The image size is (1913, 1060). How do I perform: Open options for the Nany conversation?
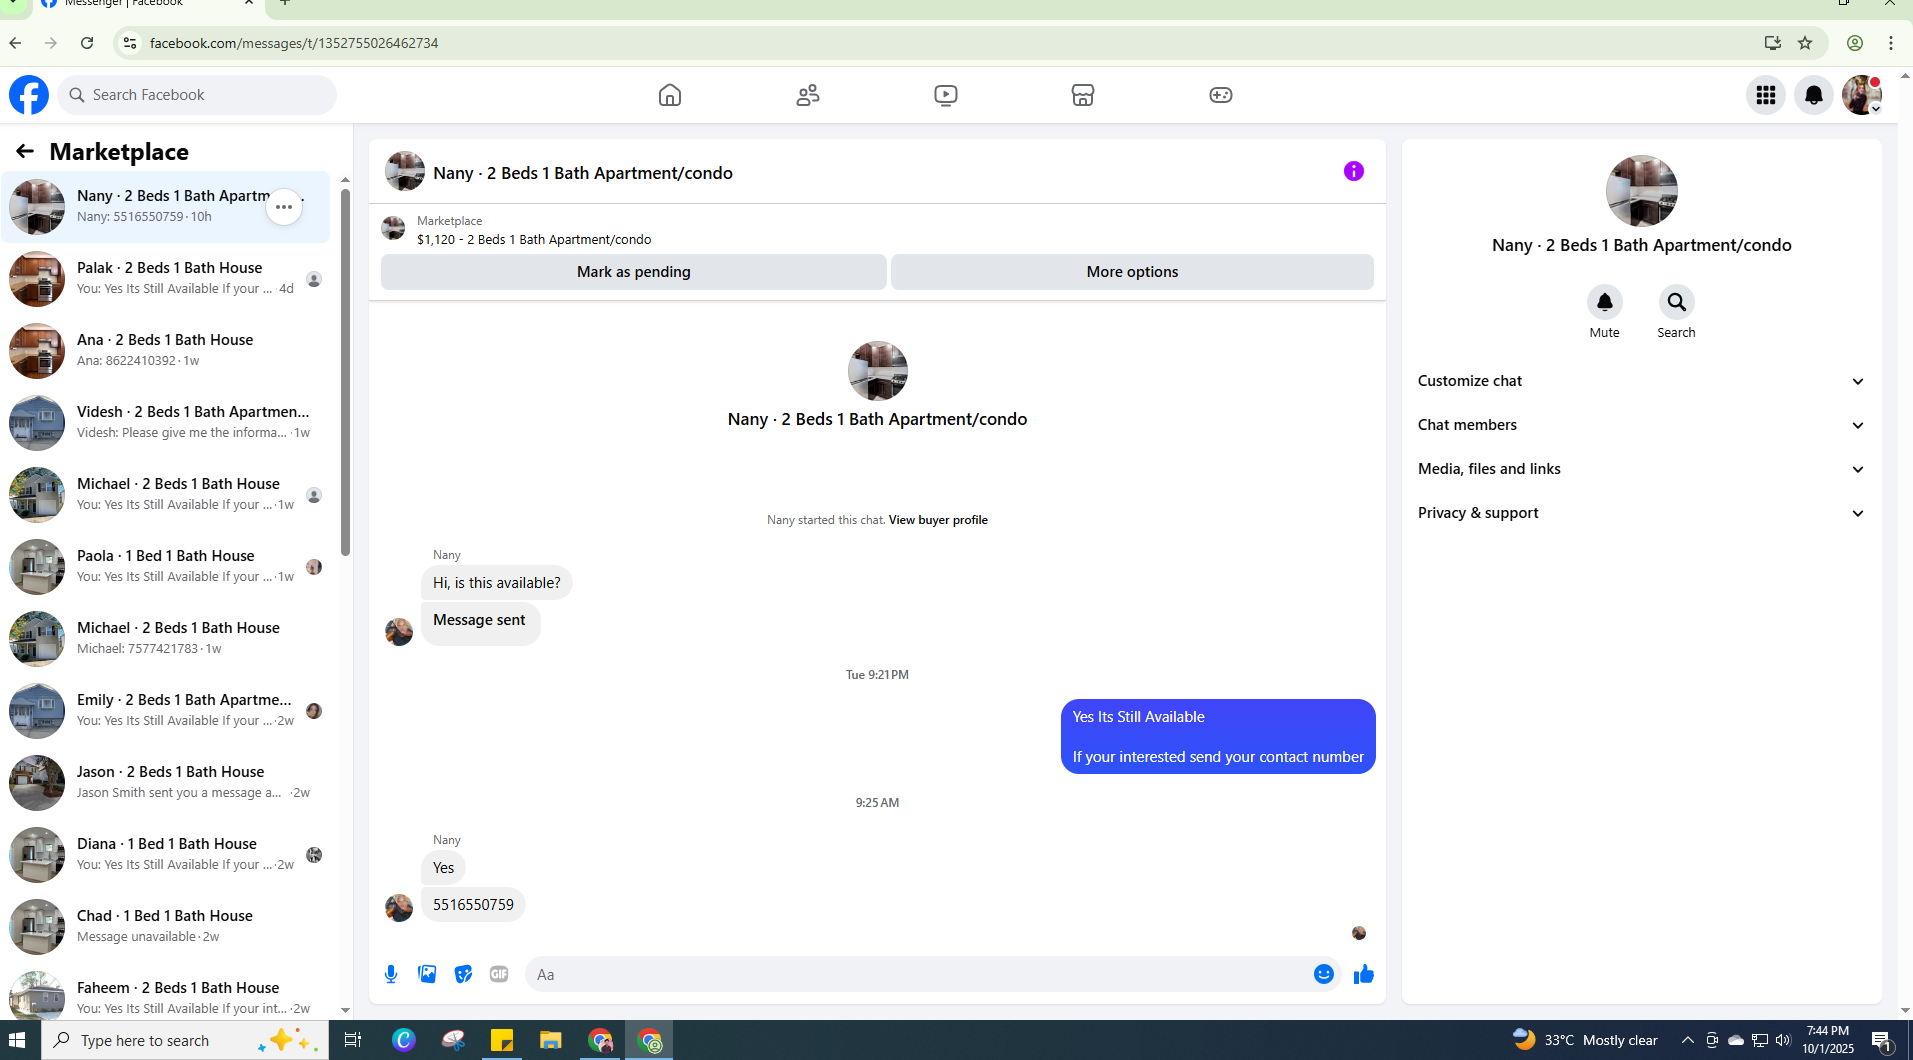[284, 207]
